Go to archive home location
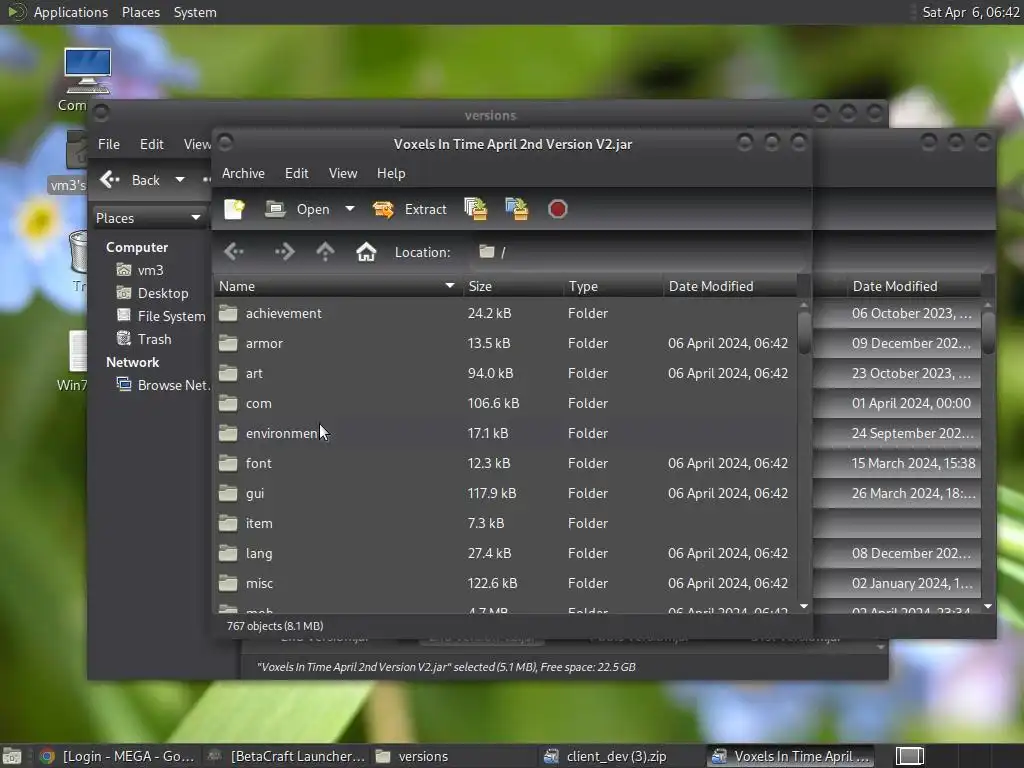 tap(366, 251)
